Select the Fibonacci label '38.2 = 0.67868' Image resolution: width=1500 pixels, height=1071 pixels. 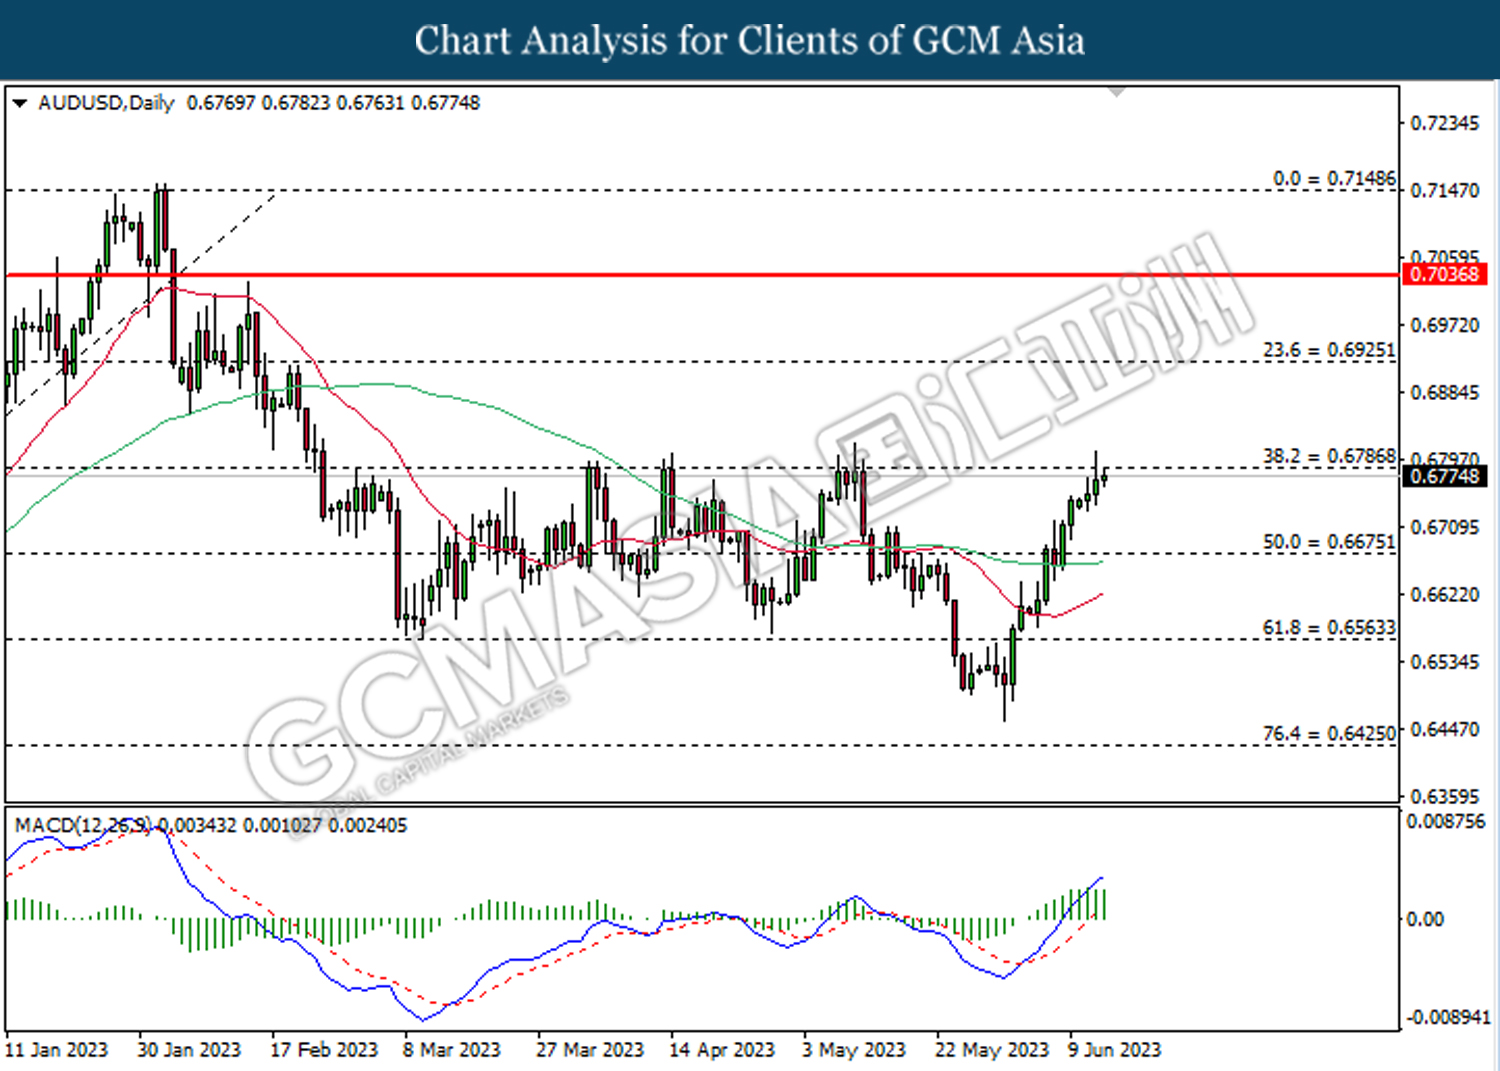tap(1329, 456)
